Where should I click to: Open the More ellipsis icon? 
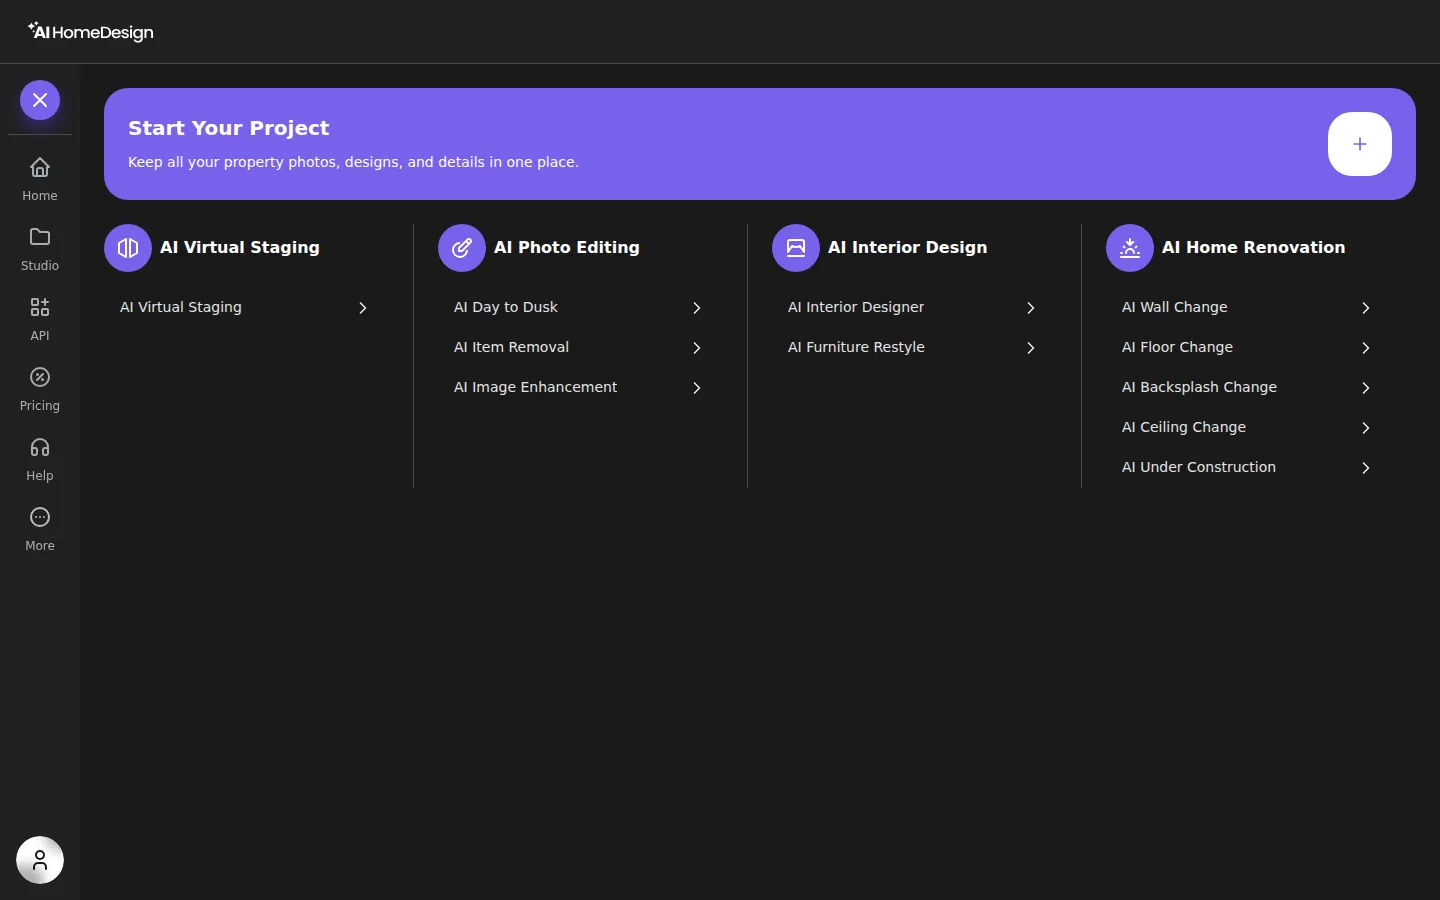pos(40,517)
